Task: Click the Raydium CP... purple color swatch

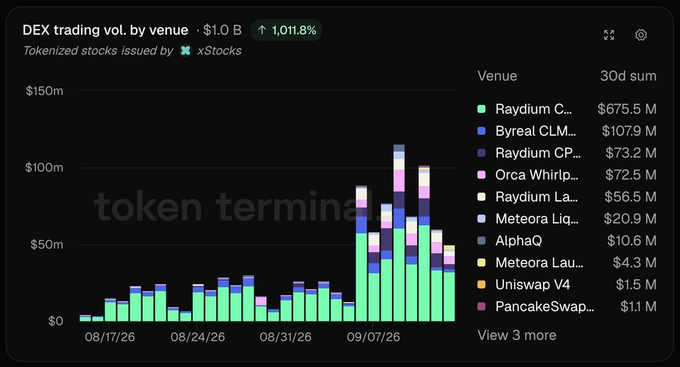Action: pos(481,153)
